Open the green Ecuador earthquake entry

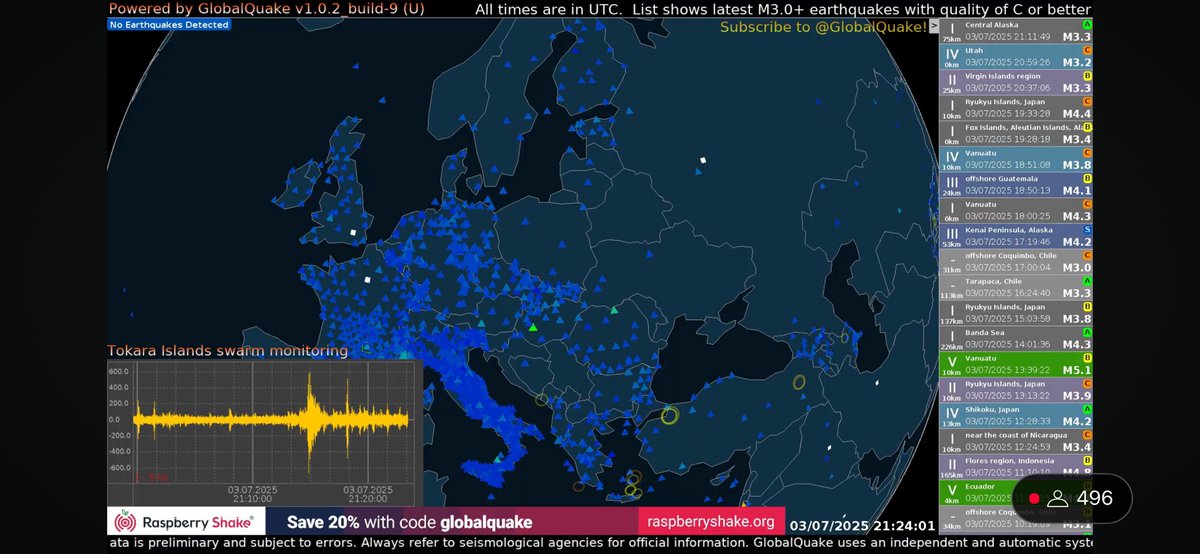pyautogui.click(x=1016, y=492)
